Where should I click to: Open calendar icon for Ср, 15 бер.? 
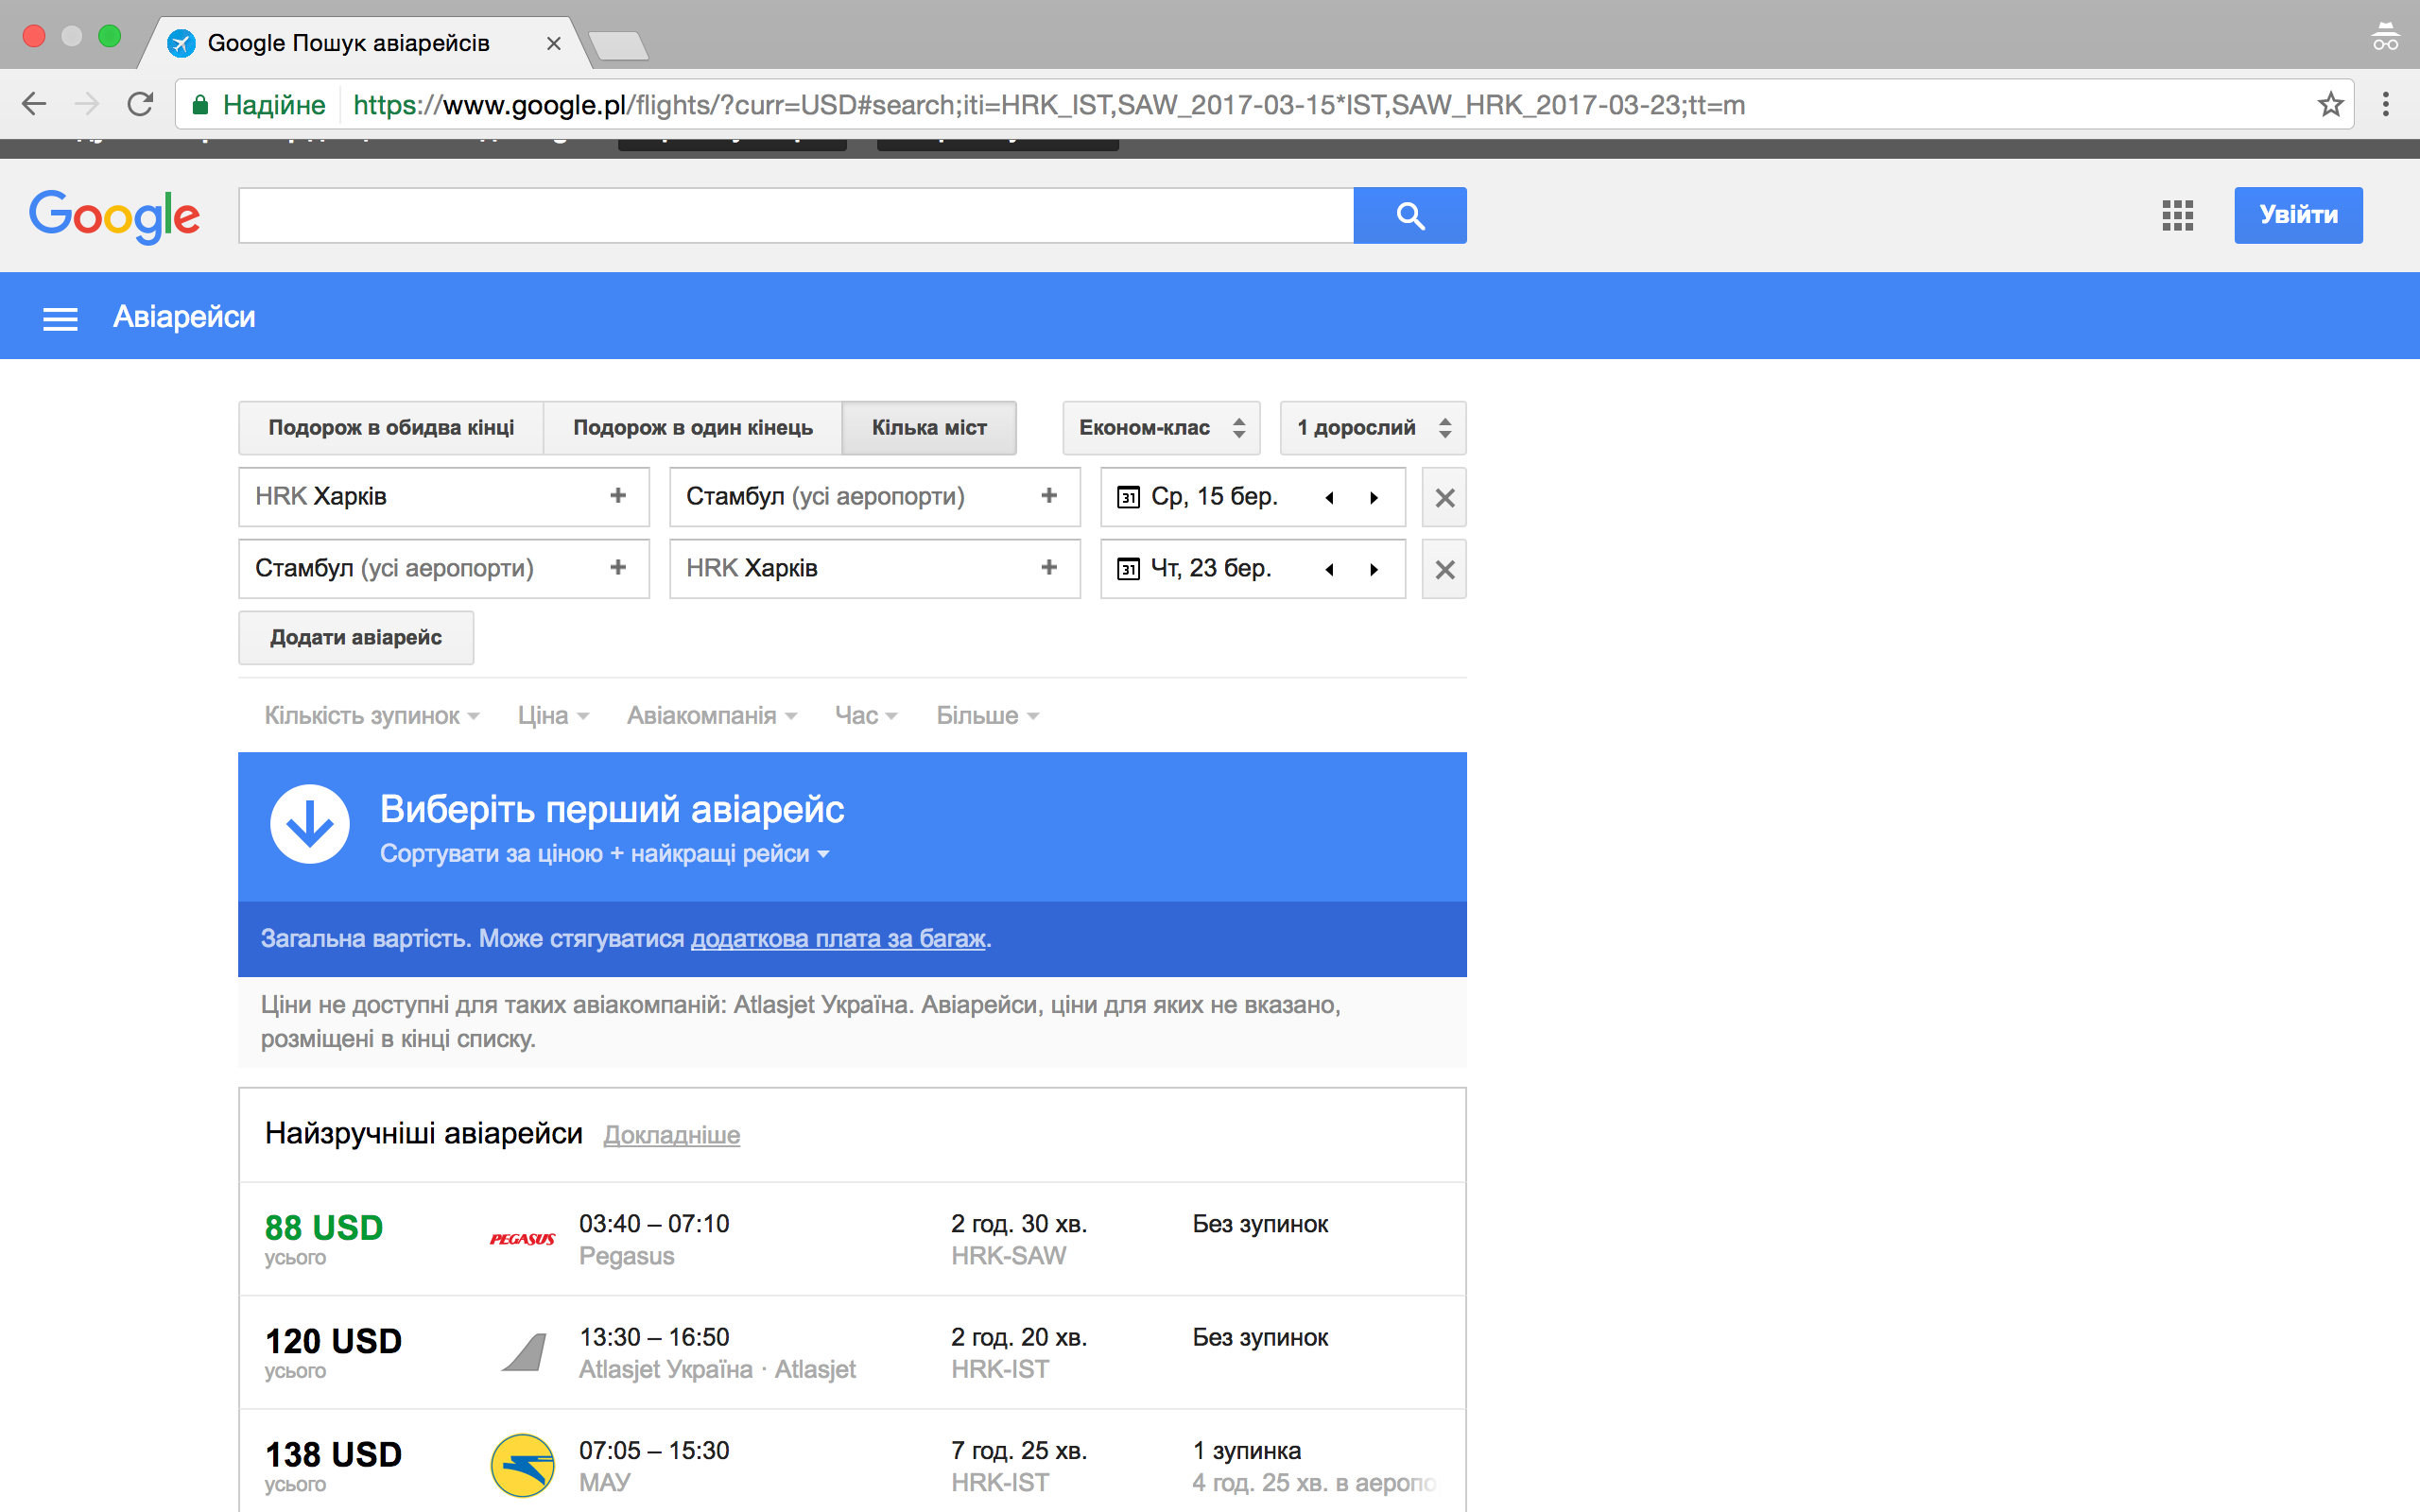[1128, 497]
